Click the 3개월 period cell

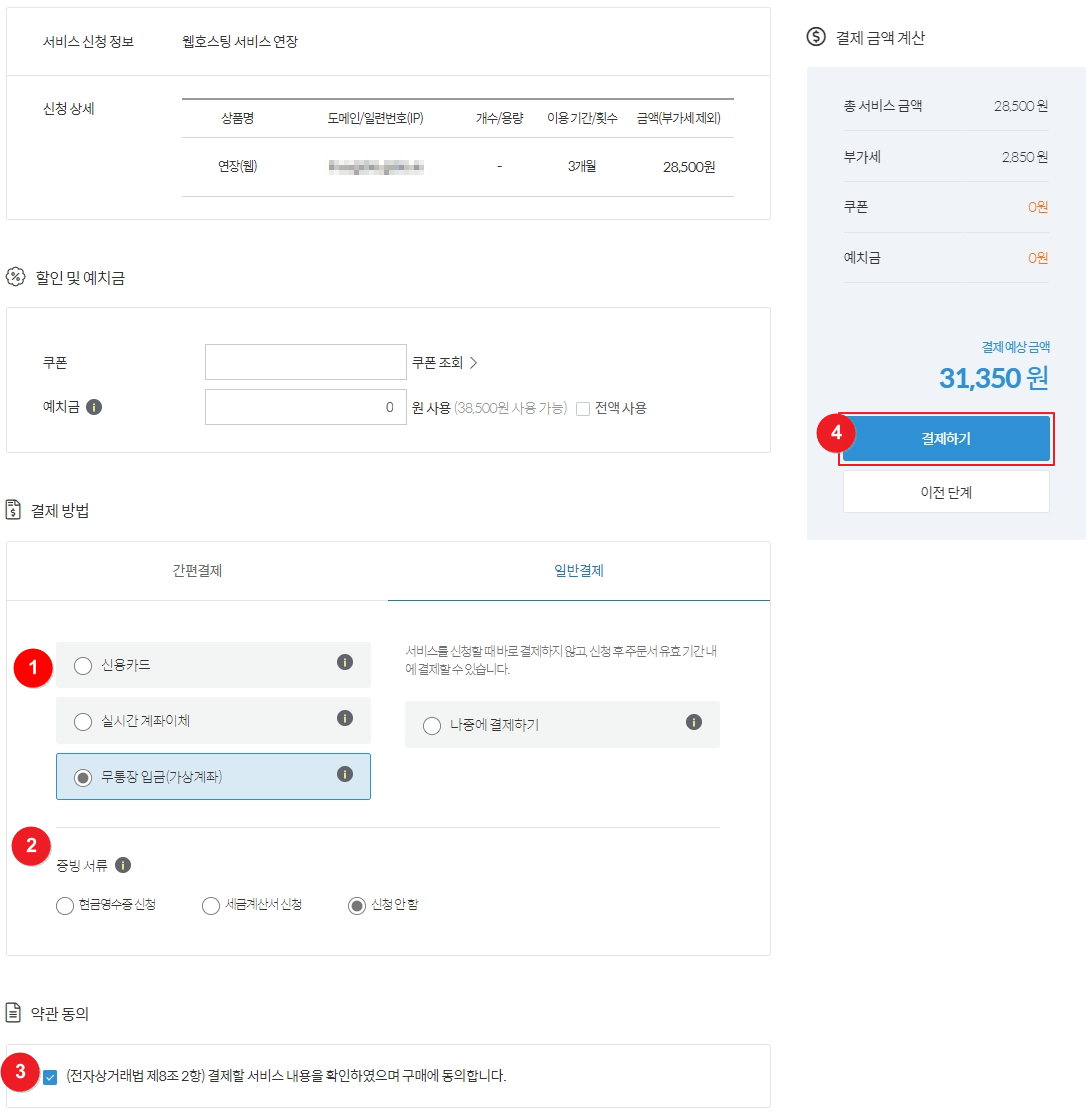pos(581,166)
